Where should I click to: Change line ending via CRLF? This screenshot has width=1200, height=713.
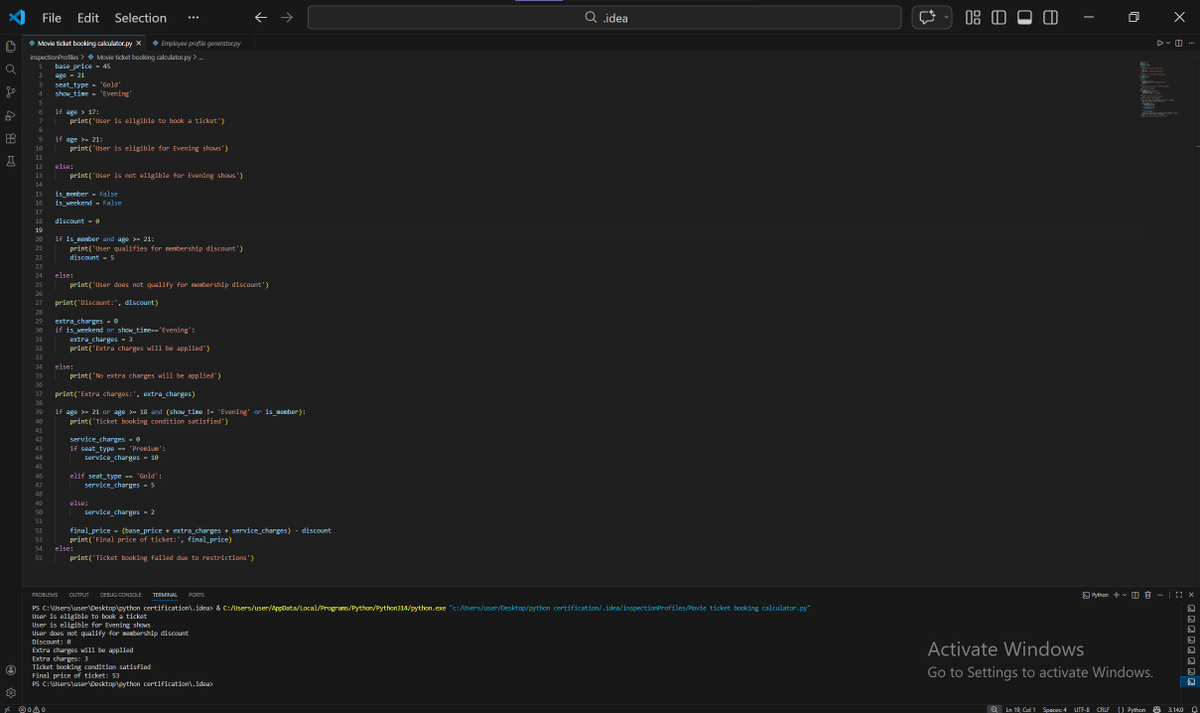(1103, 709)
